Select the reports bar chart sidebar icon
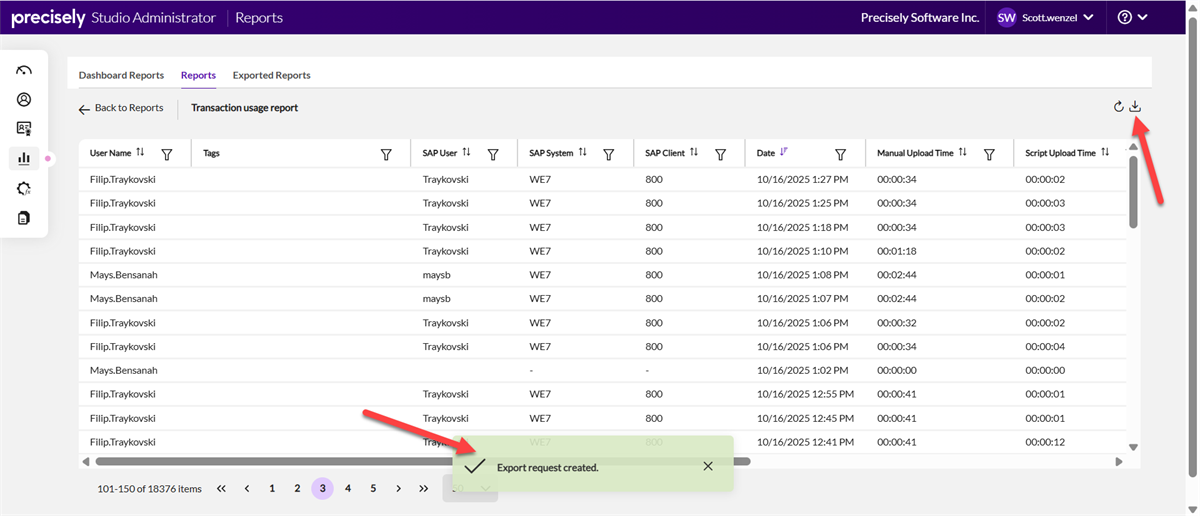The width and height of the screenshot is (1200, 516). (24, 158)
